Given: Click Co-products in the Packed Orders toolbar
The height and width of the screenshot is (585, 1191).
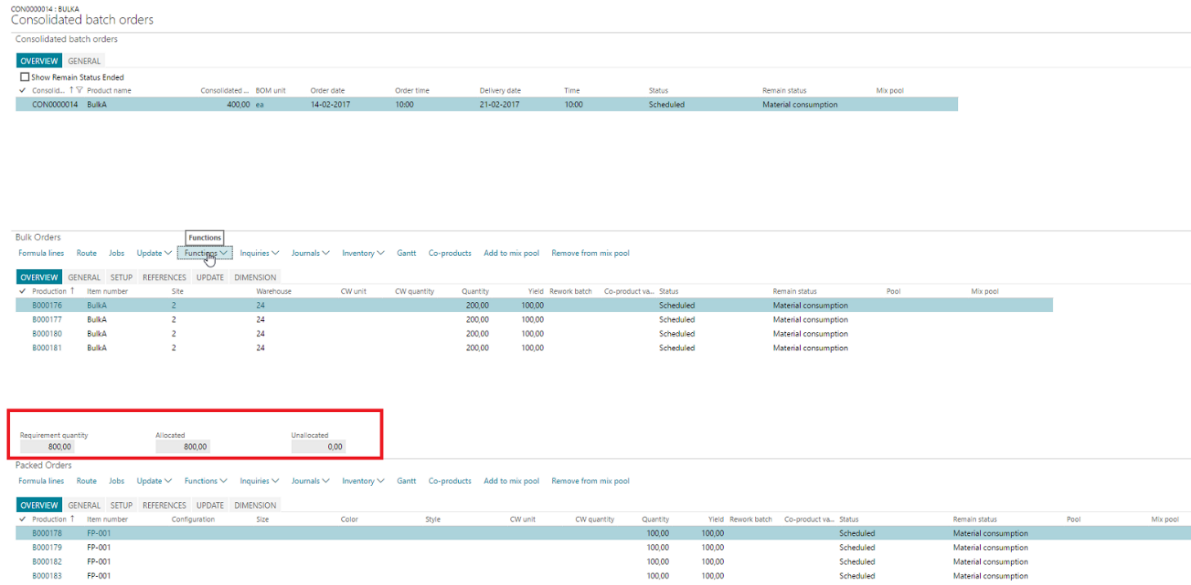Looking at the screenshot, I should tap(450, 481).
